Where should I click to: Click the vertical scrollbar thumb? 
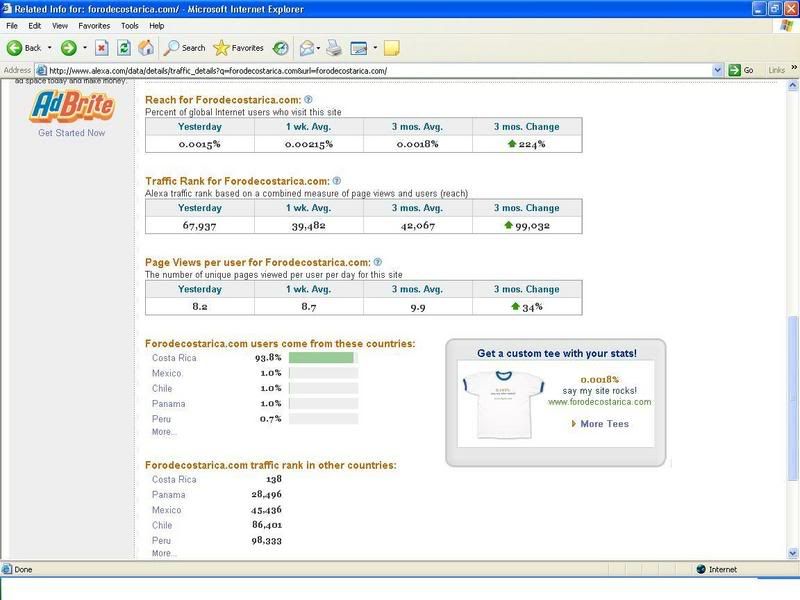793,398
